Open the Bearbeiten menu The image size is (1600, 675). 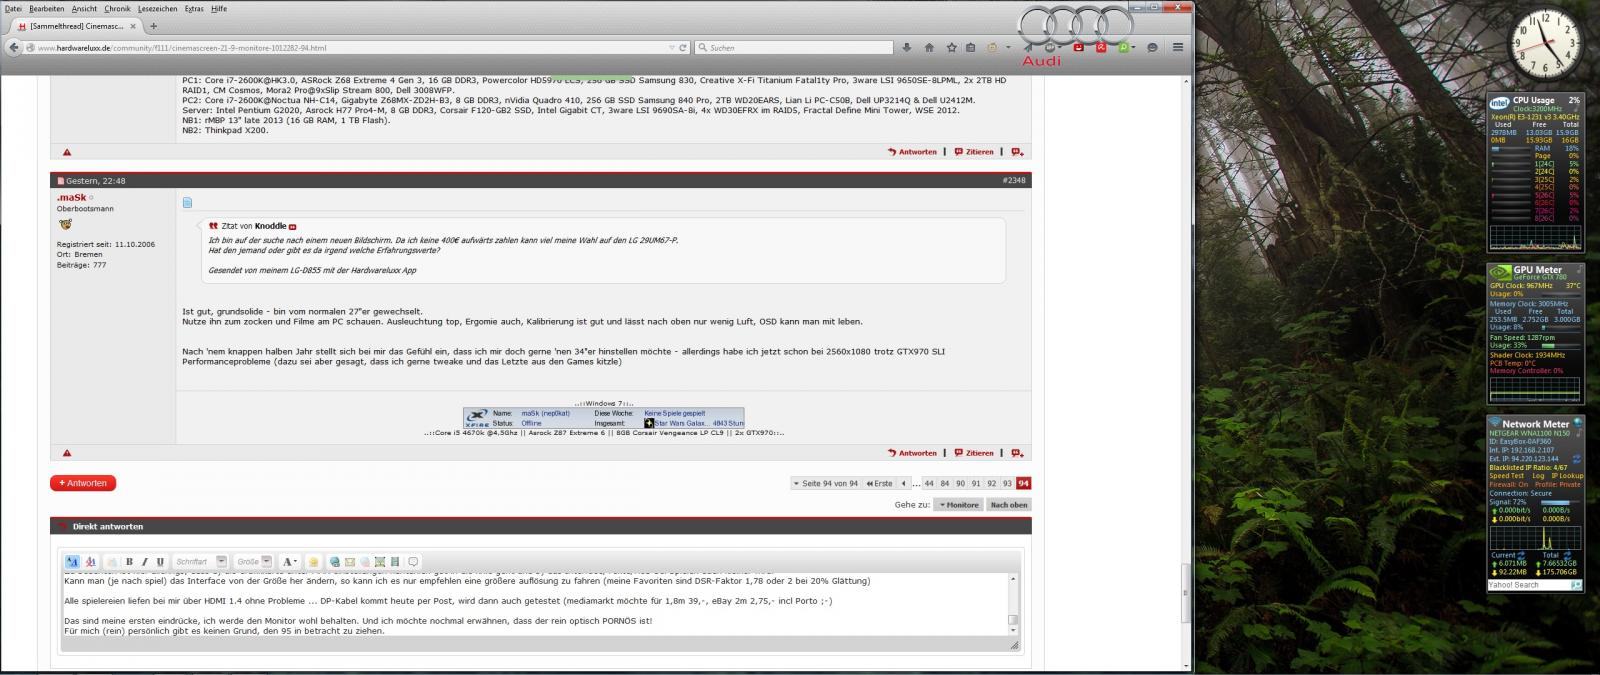point(47,8)
